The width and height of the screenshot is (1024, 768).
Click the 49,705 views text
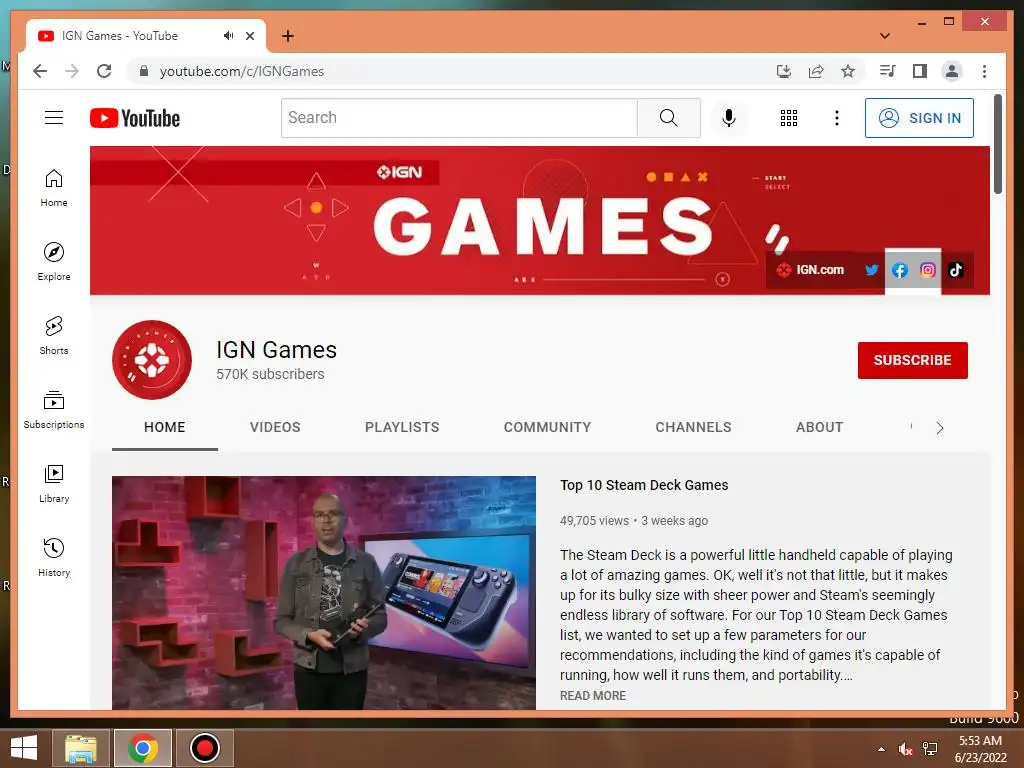(594, 520)
